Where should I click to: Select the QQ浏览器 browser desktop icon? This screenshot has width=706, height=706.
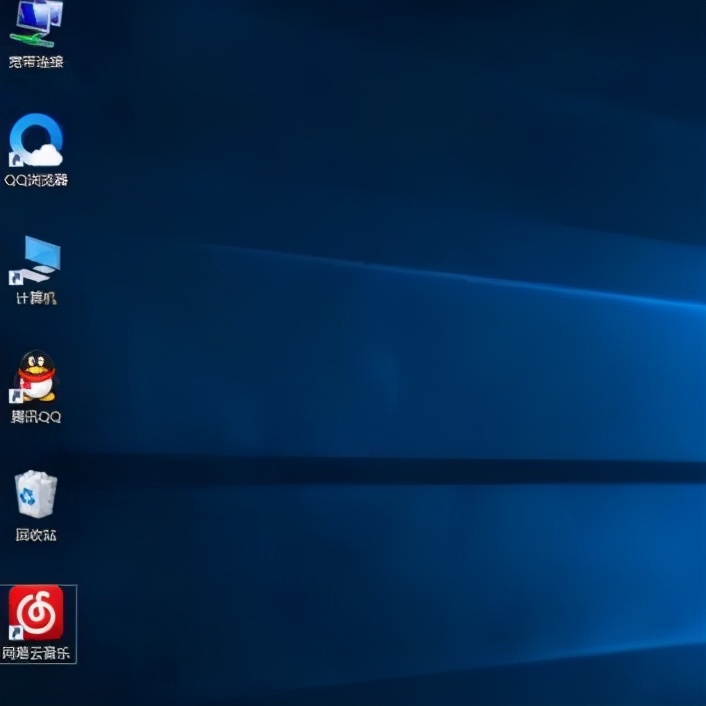[36, 140]
